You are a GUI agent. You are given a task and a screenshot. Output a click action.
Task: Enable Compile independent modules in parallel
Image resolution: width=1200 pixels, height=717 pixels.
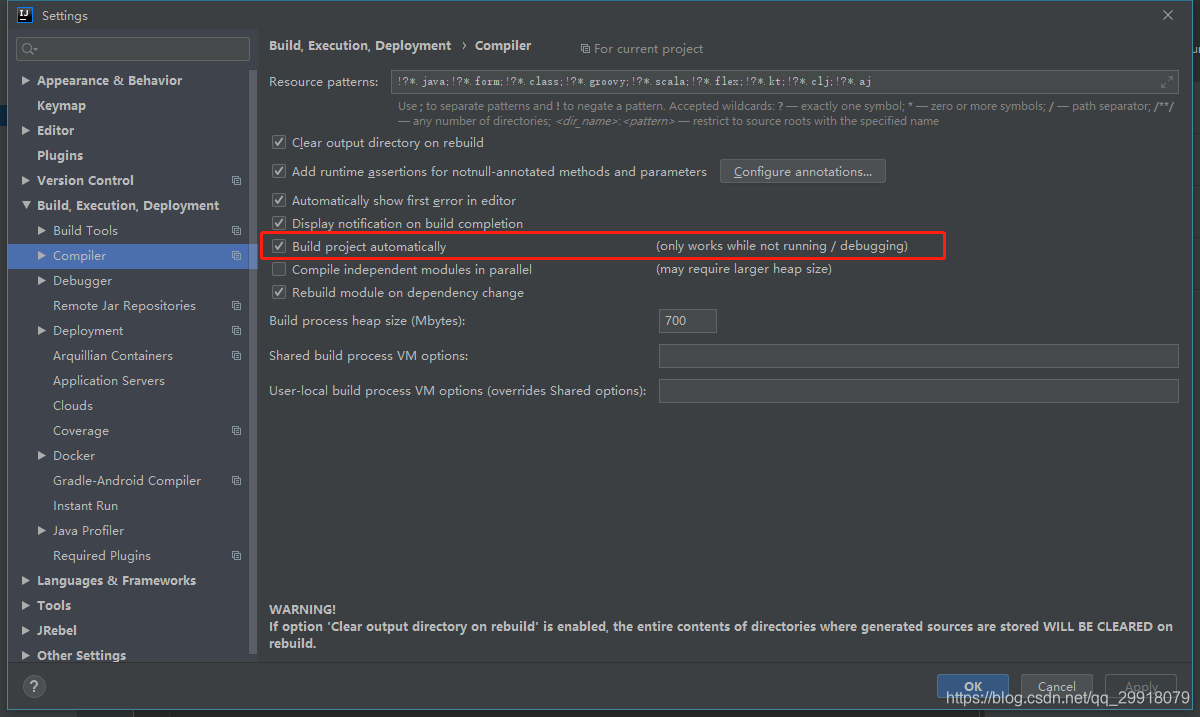point(279,269)
